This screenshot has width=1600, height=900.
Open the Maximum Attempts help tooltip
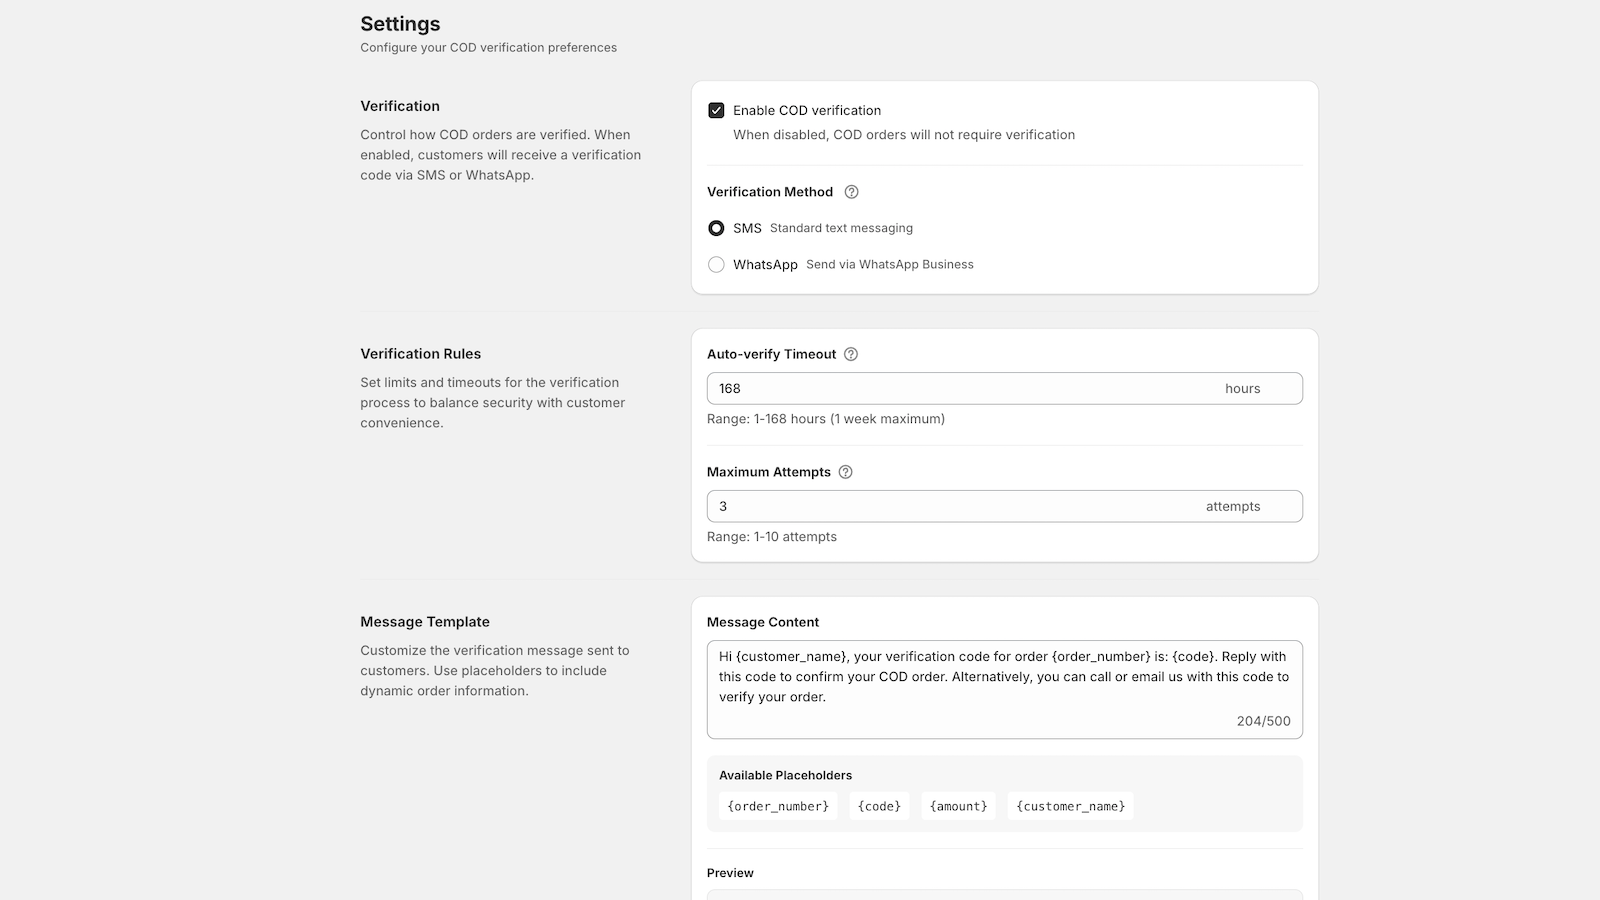coord(845,471)
